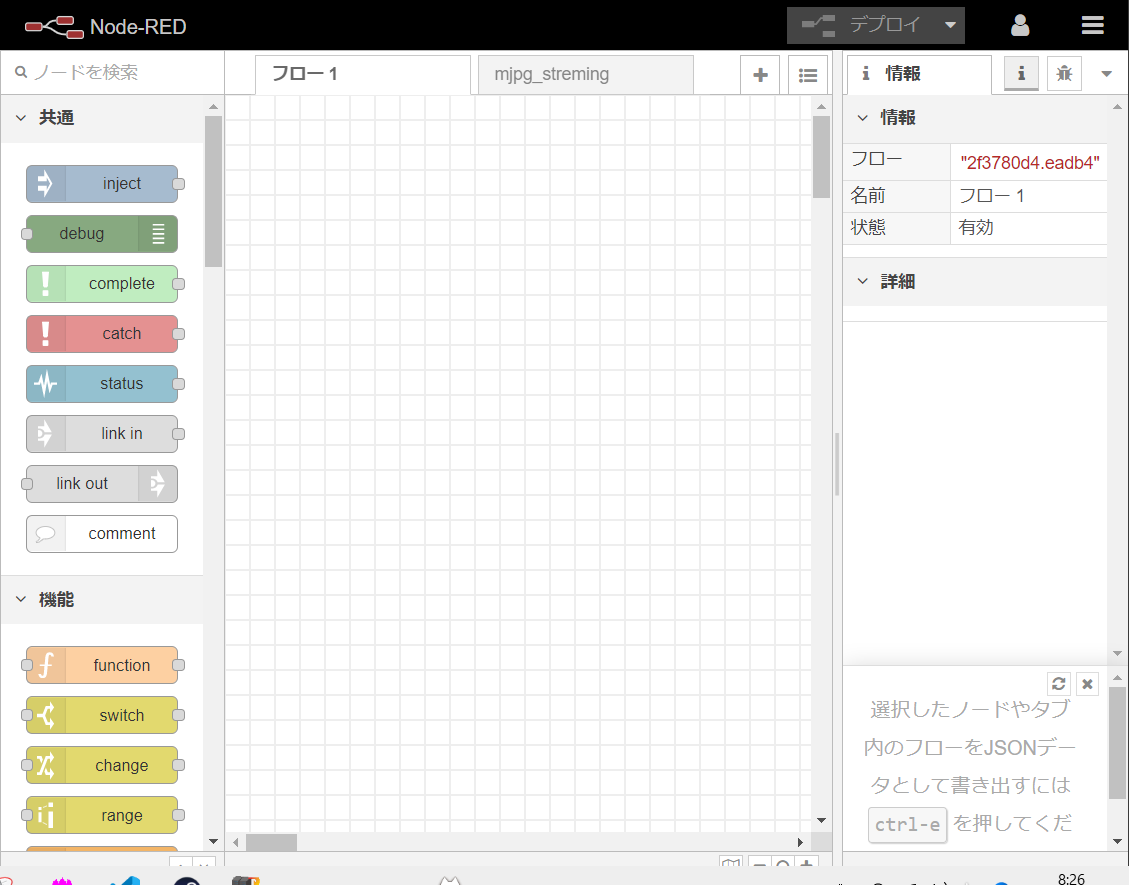Open the sidebar tab dropdown arrow
The width and height of the screenshot is (1129, 885).
pyautogui.click(x=1107, y=73)
